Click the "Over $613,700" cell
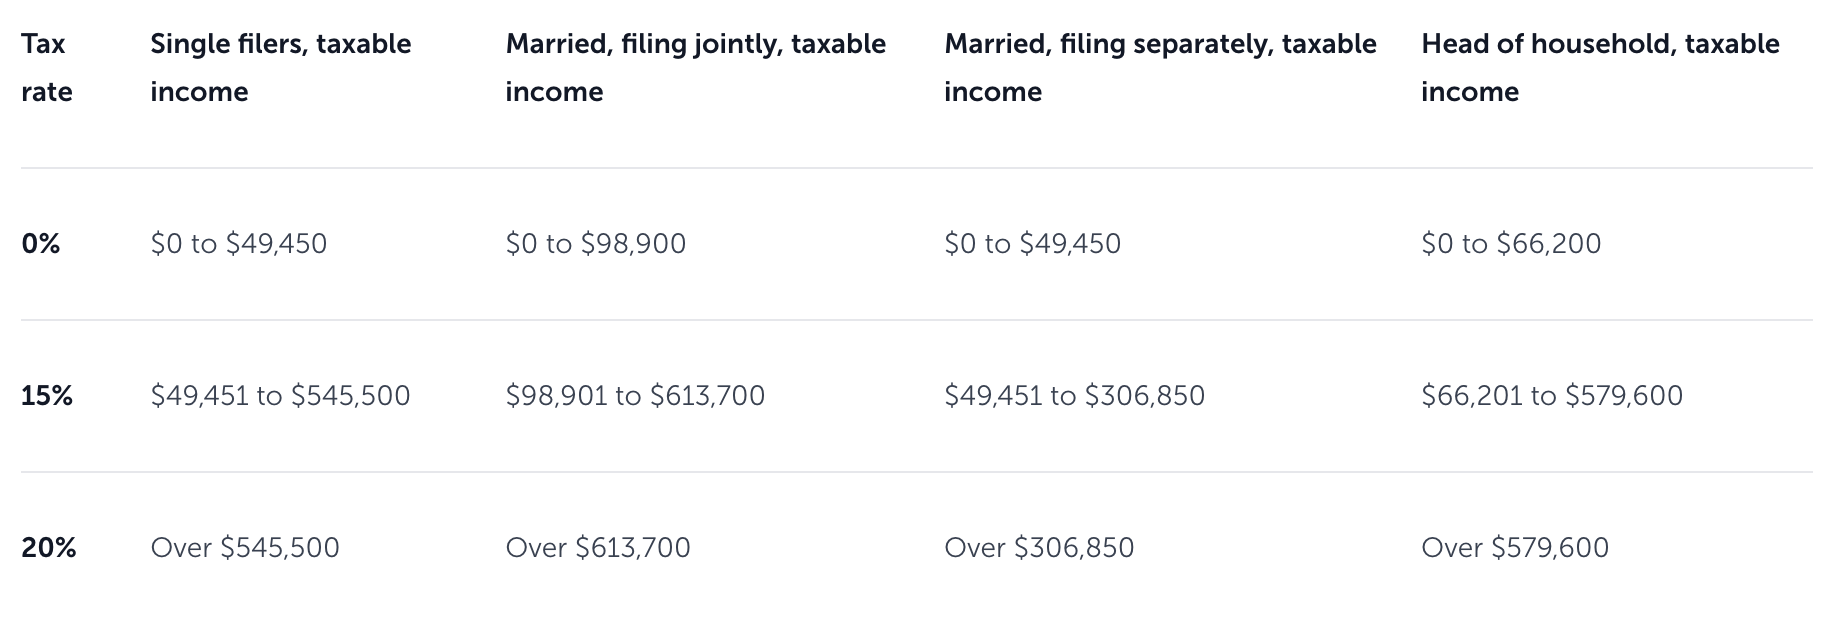The height and width of the screenshot is (622, 1832). (598, 548)
